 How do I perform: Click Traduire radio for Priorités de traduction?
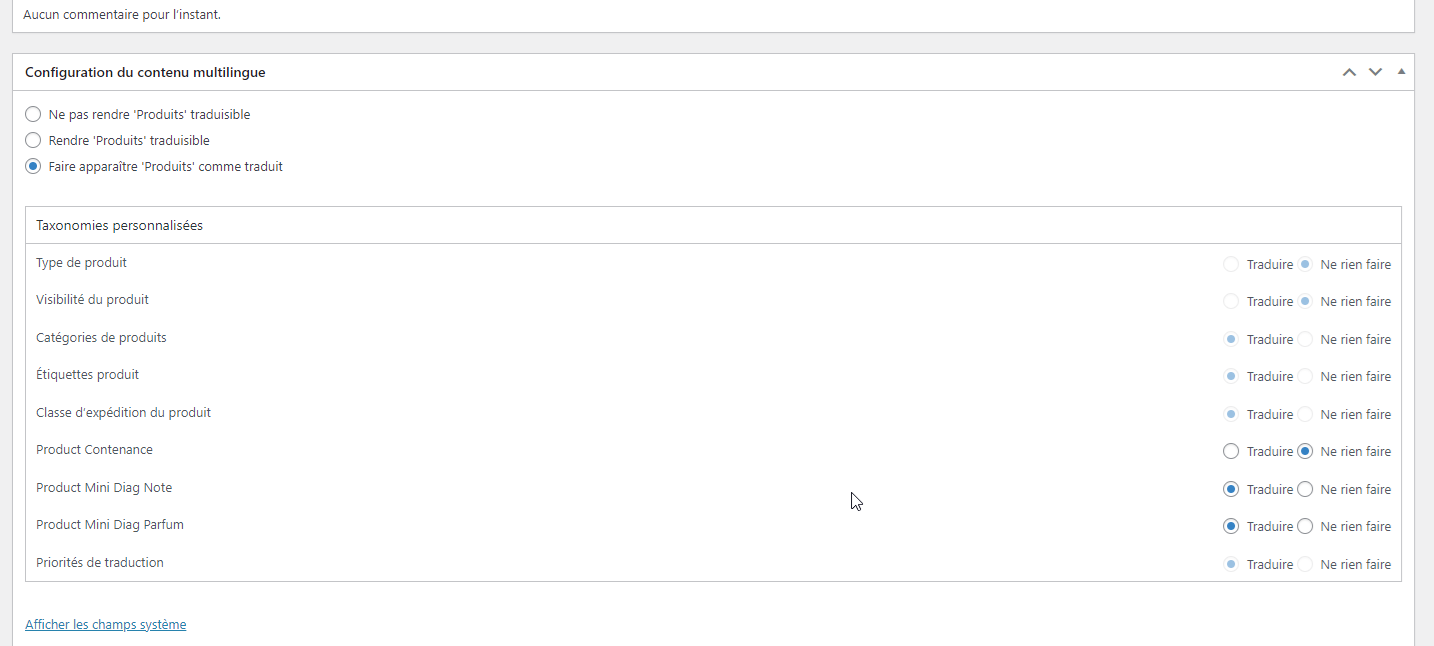pyautogui.click(x=1231, y=565)
